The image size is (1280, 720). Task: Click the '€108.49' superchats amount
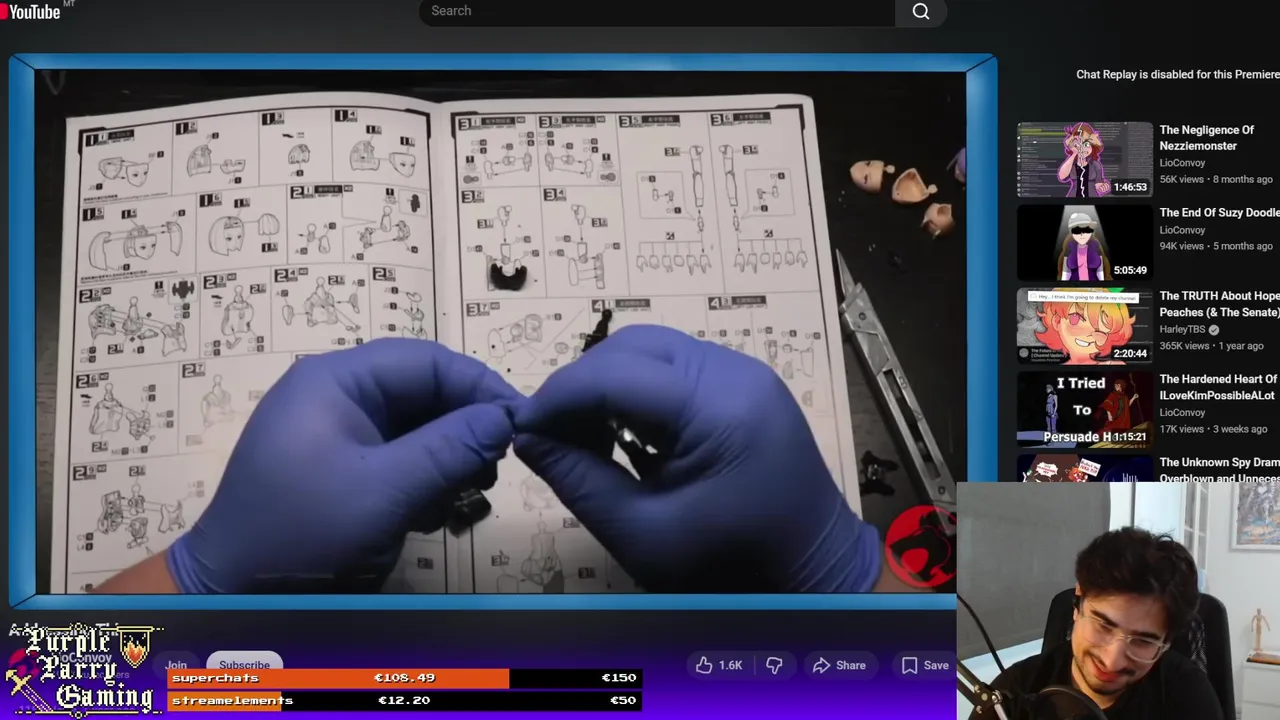click(x=404, y=678)
